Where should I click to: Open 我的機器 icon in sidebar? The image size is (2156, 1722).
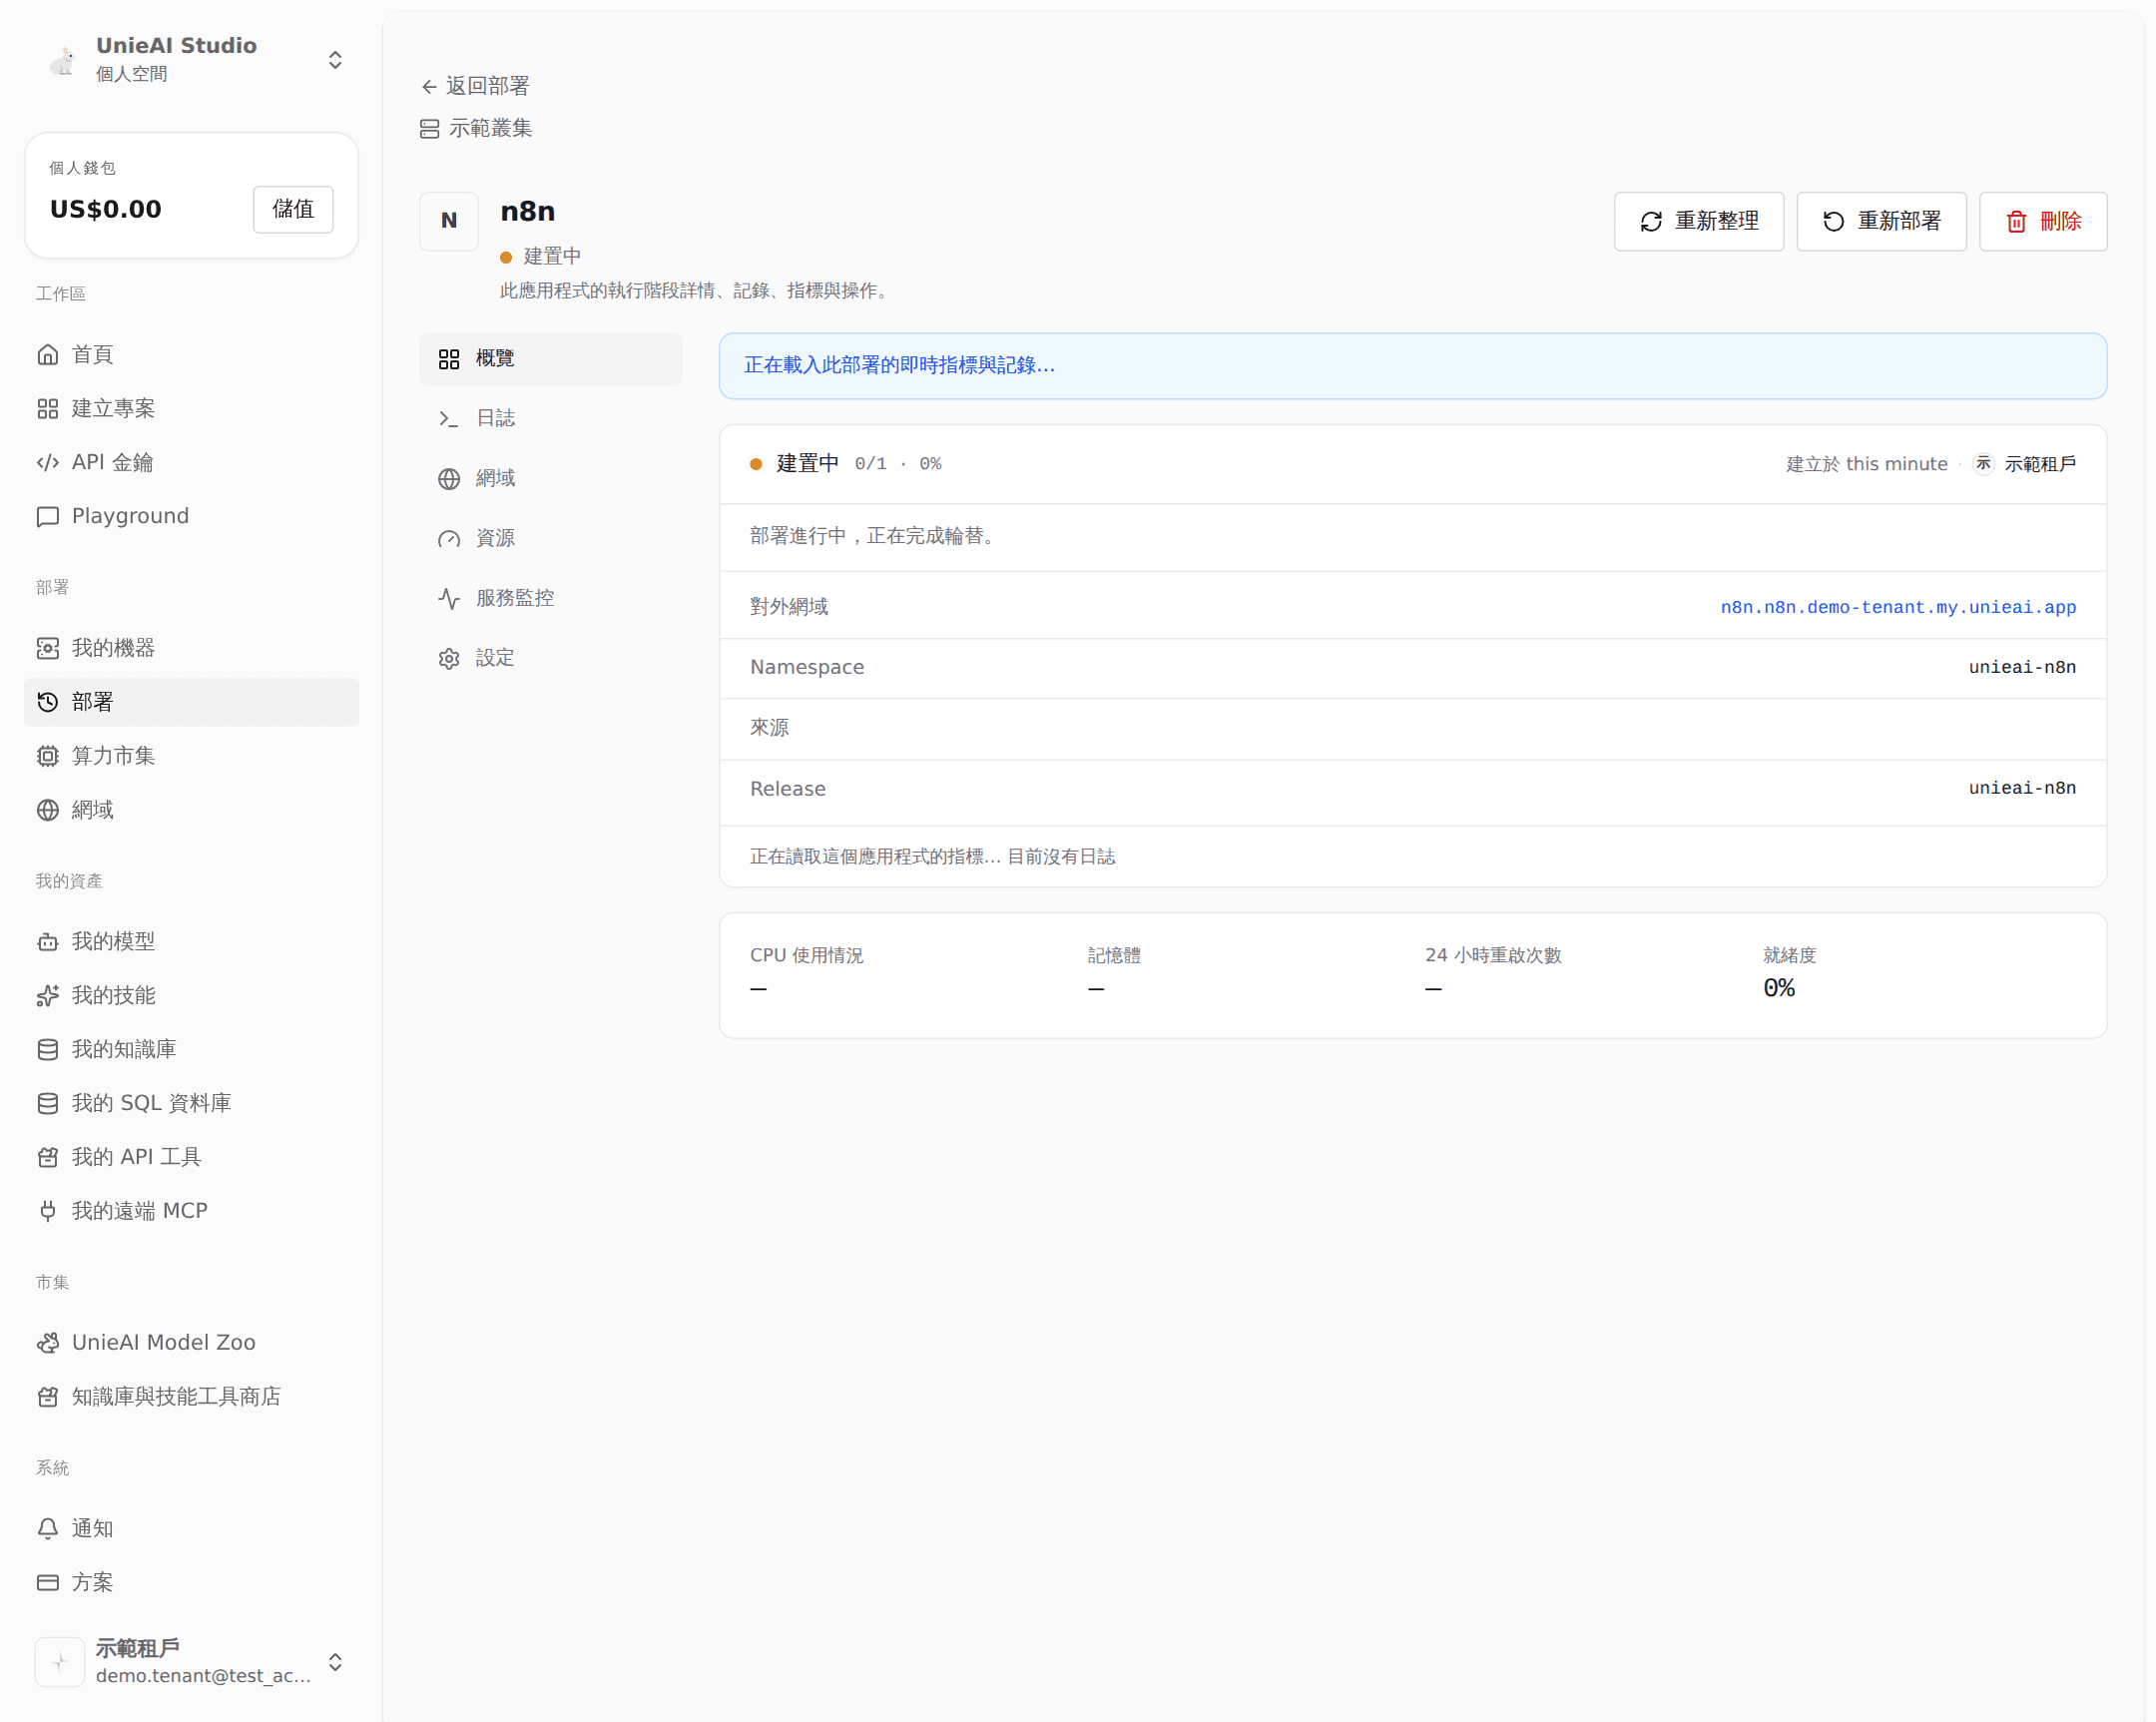tap(48, 648)
